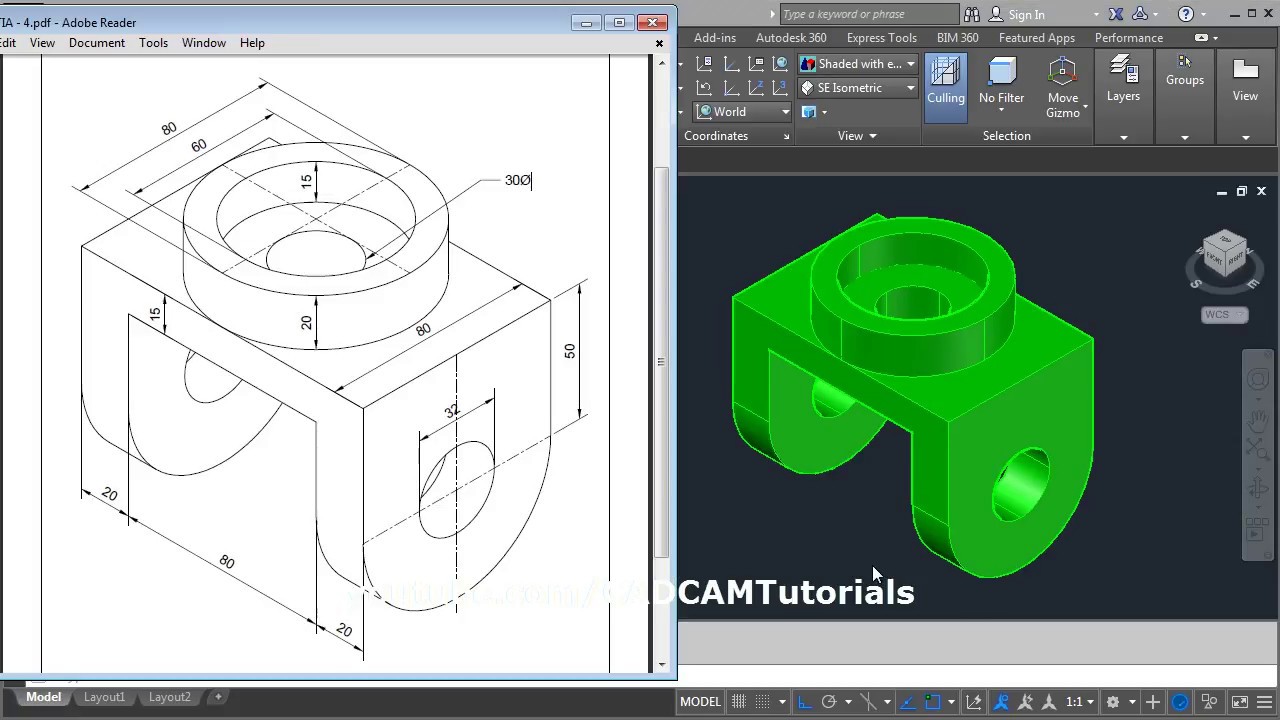1280x720 pixels.
Task: Click the workspace settings gear in the status bar
Action: (x=1111, y=701)
